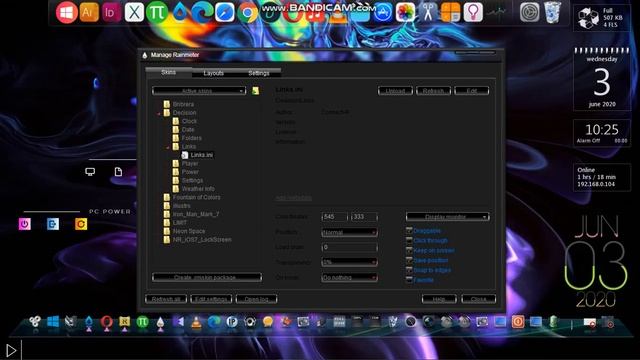
Task: Open red Opera icon in bottom dock
Action: click(x=107, y=322)
